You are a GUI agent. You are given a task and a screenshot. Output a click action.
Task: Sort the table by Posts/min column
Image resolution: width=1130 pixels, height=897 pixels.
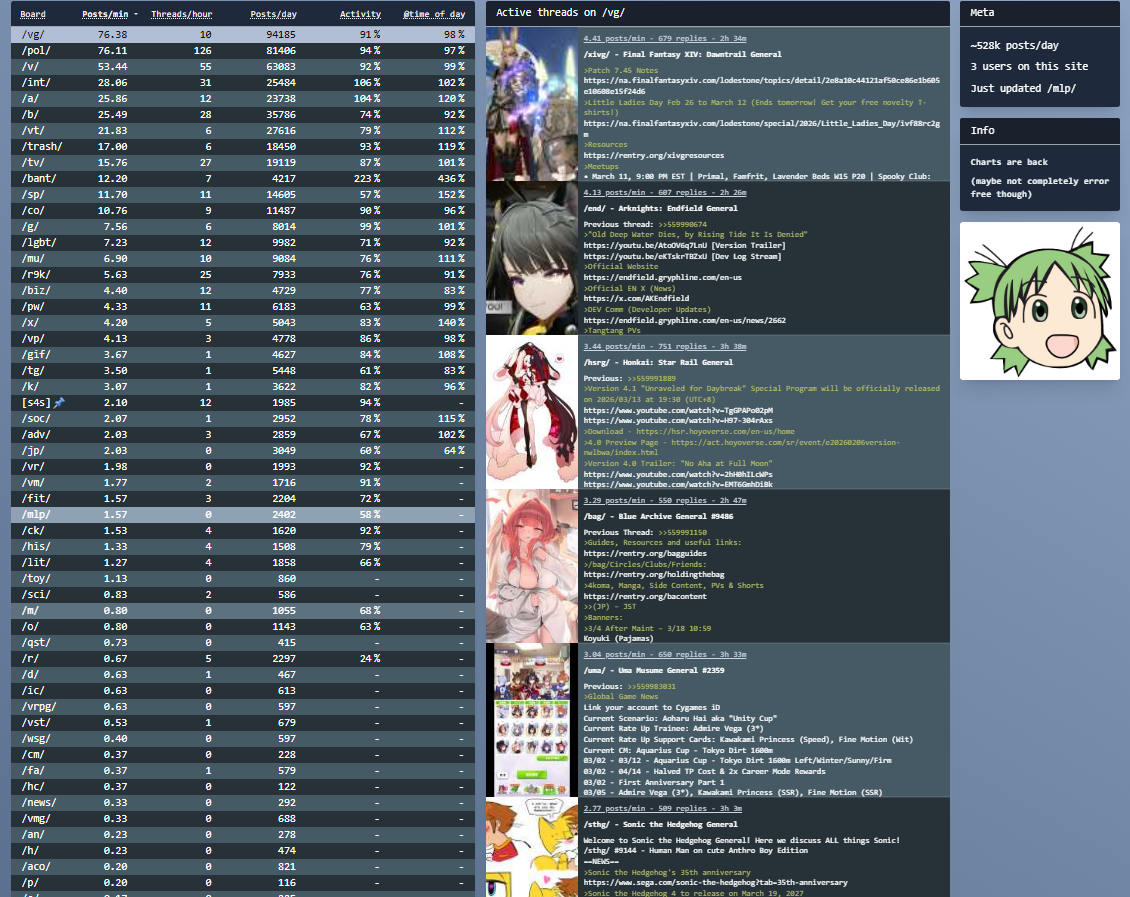pos(104,14)
